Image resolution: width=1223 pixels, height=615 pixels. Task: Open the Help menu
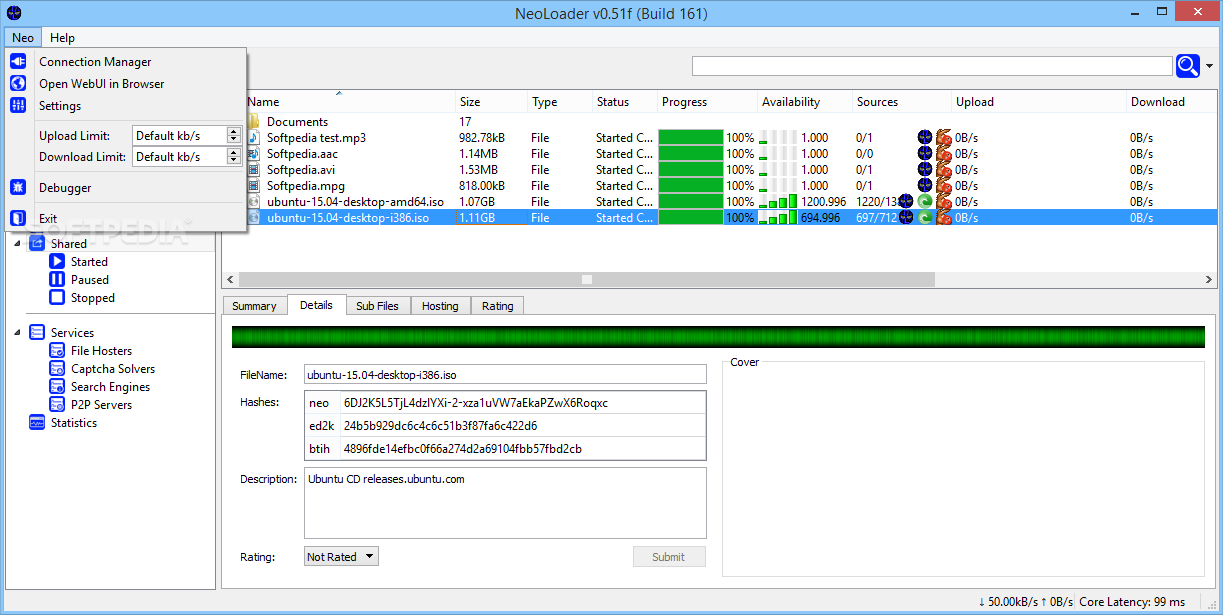[62, 38]
